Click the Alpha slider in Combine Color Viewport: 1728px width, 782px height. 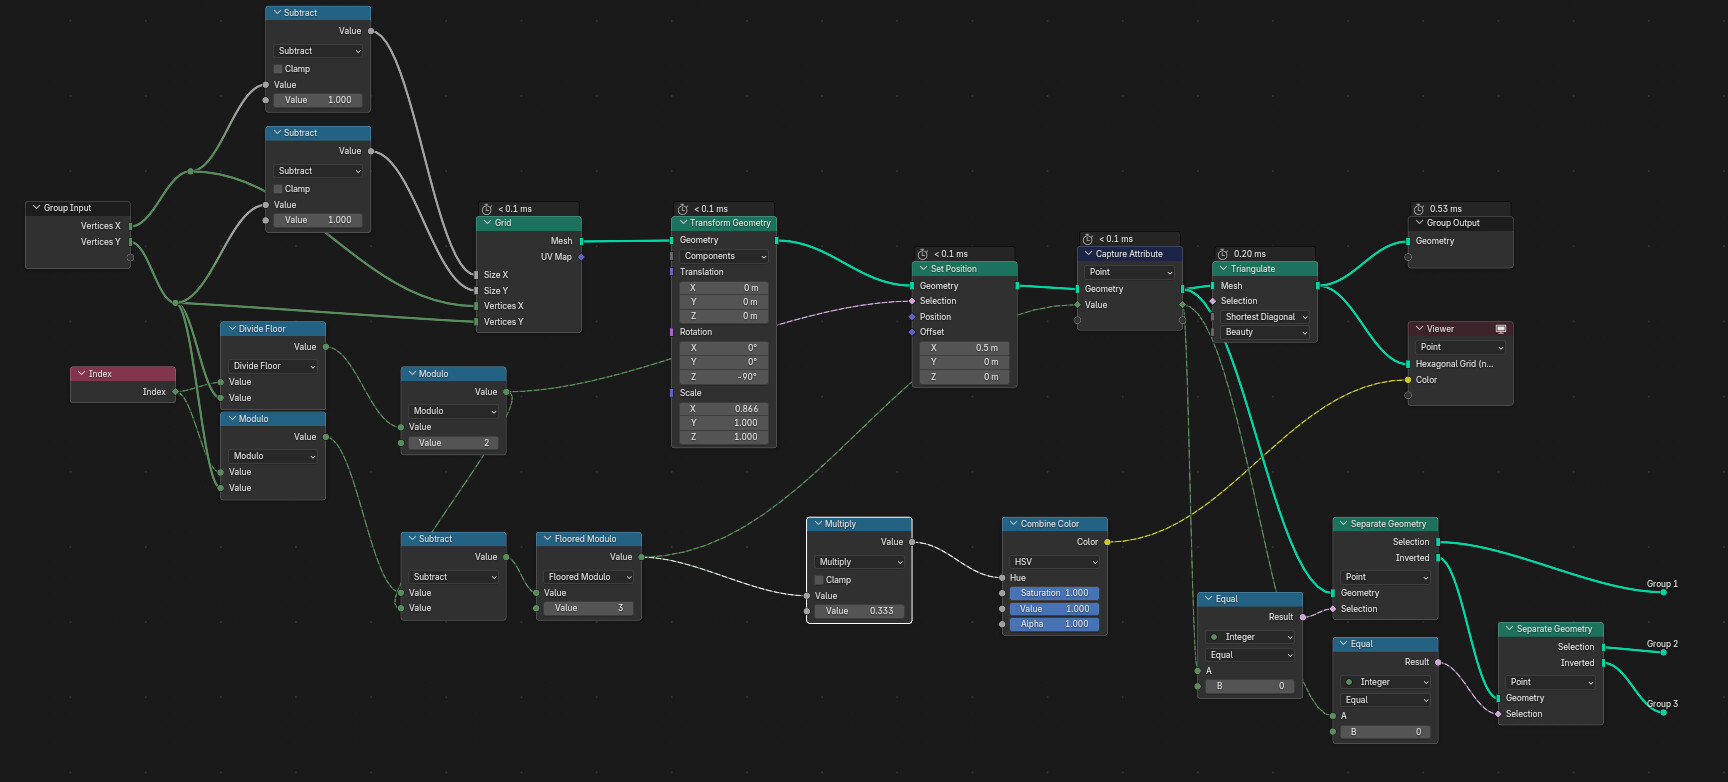1055,624
